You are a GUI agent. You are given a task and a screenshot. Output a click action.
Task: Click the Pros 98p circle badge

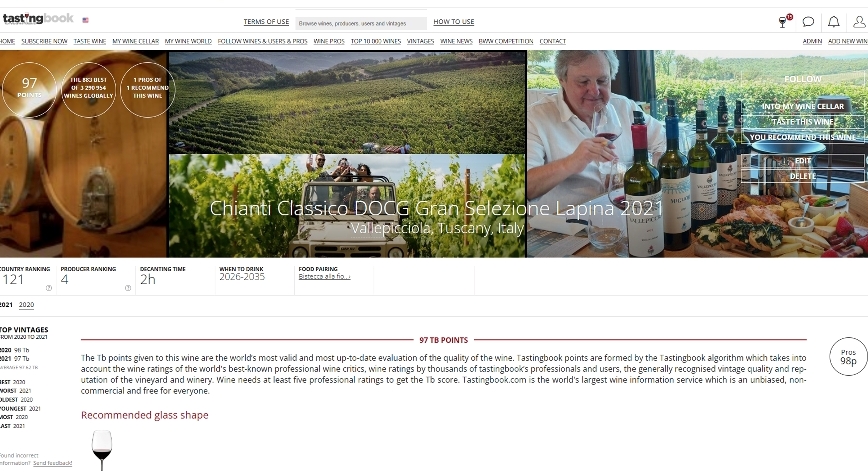(848, 356)
